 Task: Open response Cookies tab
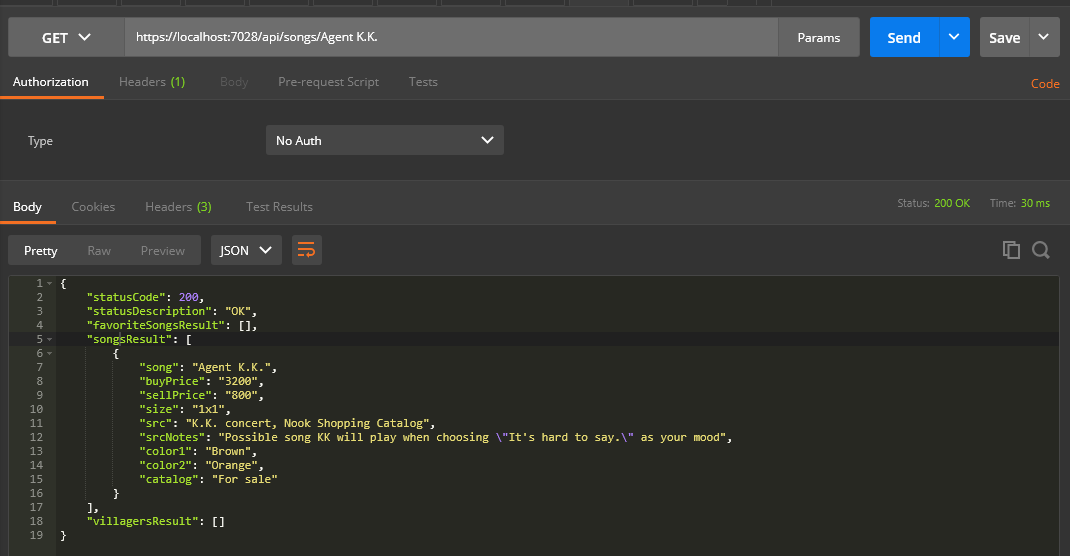coord(93,207)
